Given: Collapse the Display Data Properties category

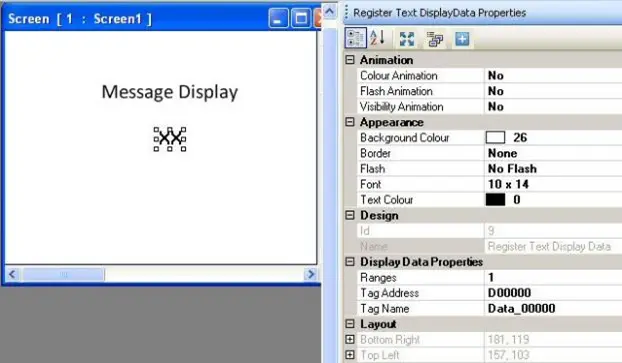Looking at the screenshot, I should click(350, 261).
